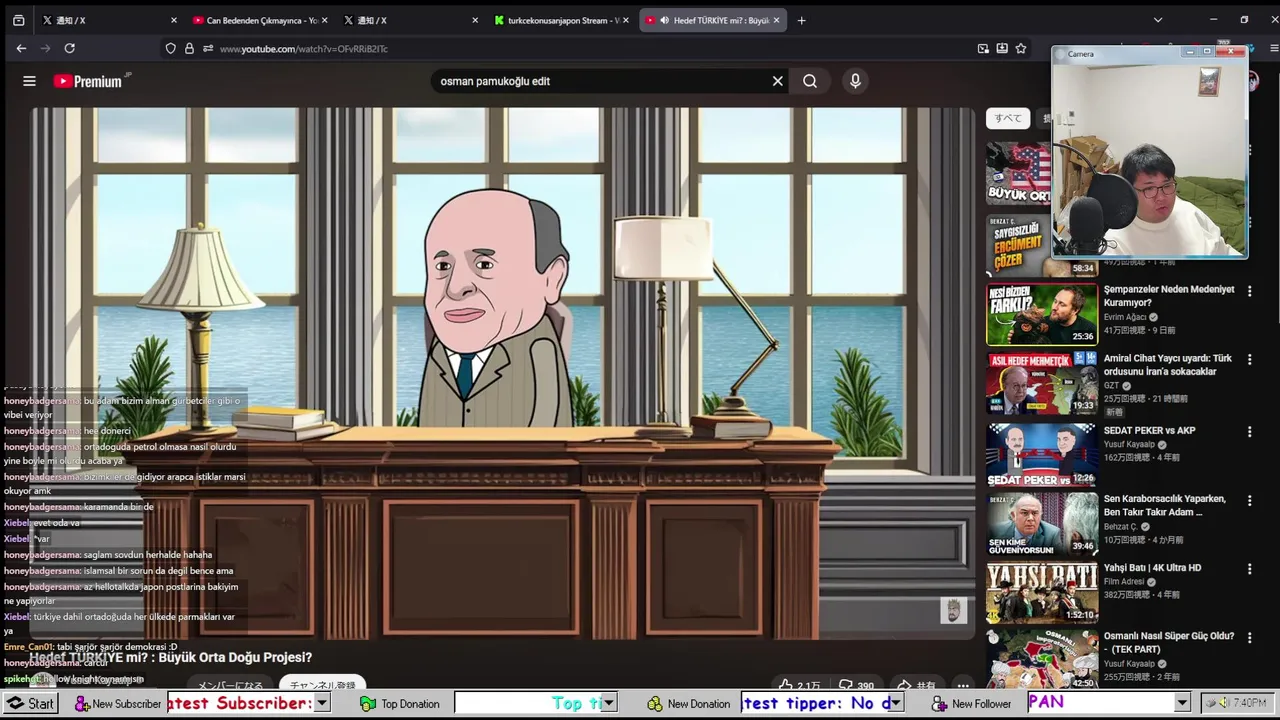This screenshot has height=720, width=1280.
Task: Click the New Follower taskbar item
Action: 972,704
